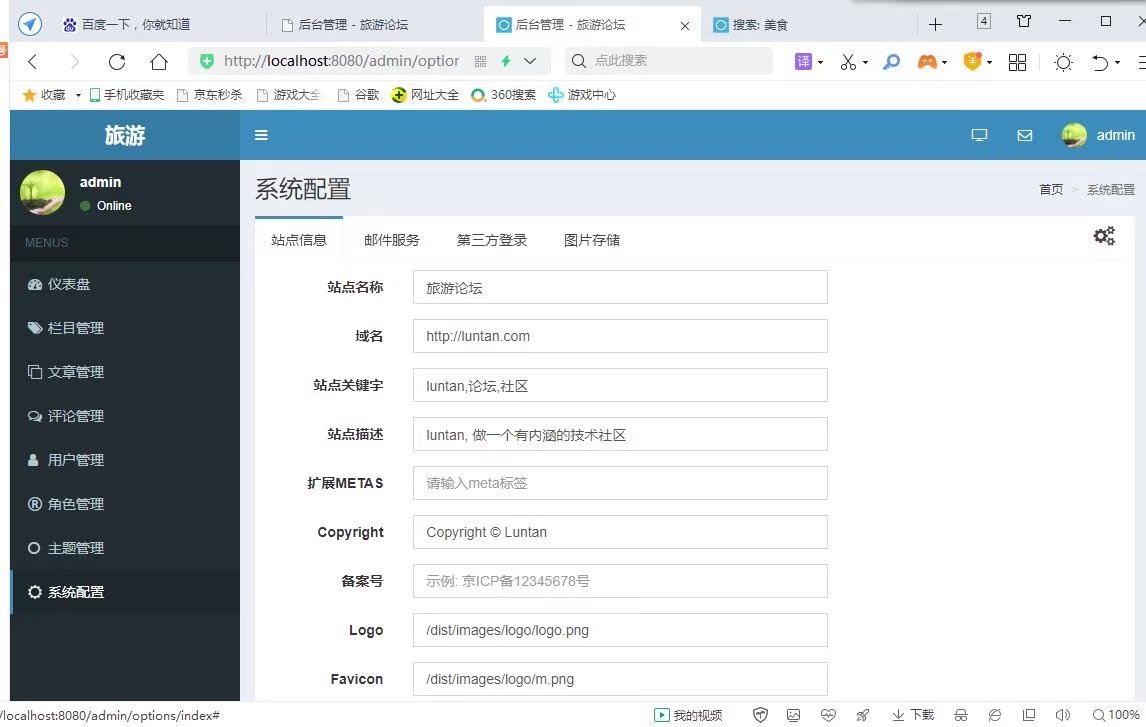Switch to the 第三方登录 tab
The image size is (1146, 727).
click(491, 240)
